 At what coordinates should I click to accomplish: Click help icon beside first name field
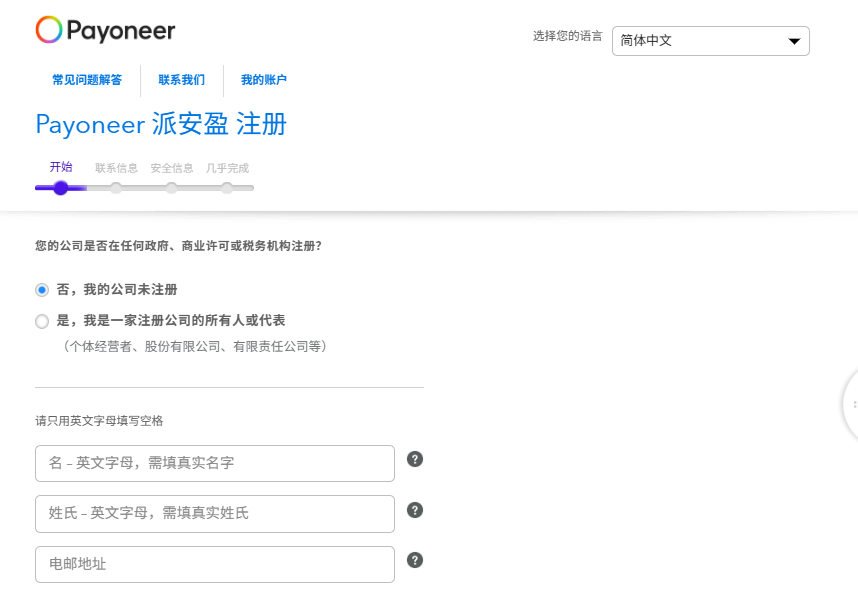(x=415, y=459)
